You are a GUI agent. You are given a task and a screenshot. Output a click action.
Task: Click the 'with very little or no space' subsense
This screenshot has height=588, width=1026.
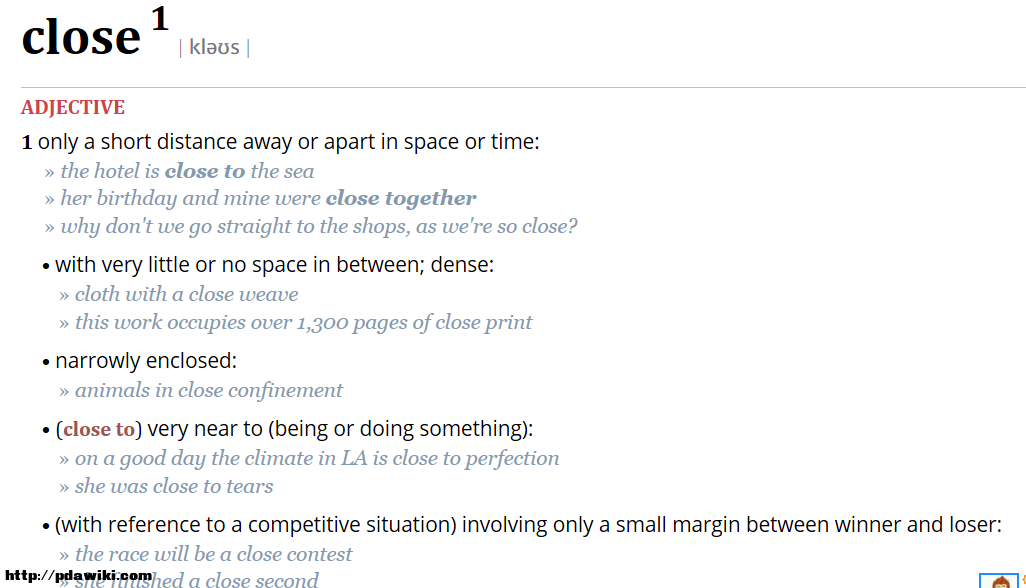[x=274, y=265]
